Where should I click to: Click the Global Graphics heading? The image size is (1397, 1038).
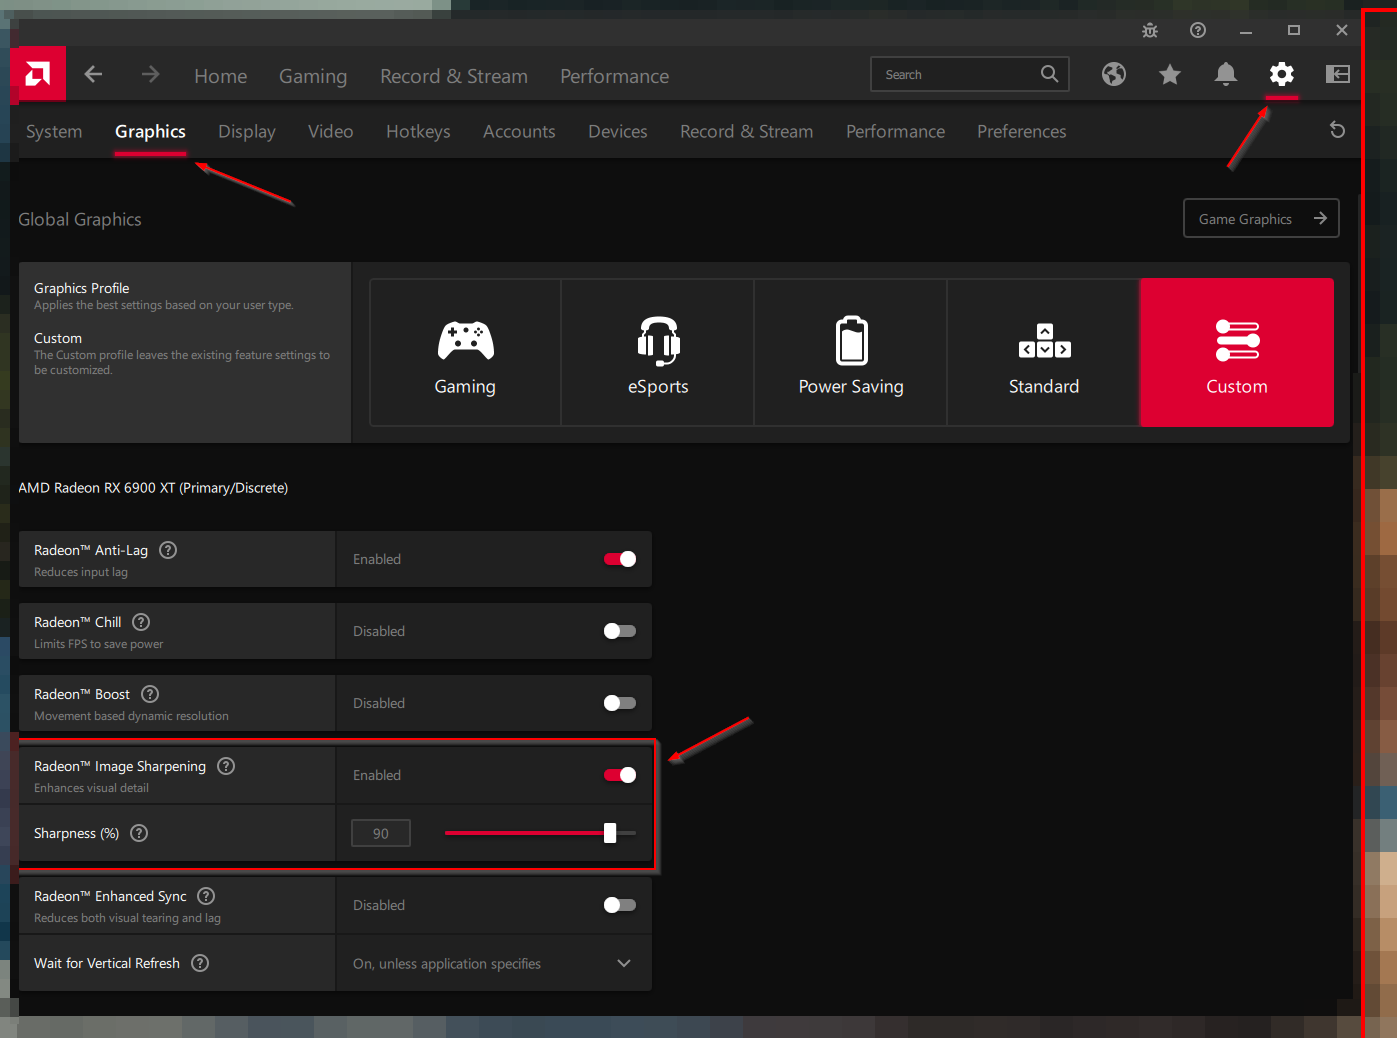coord(80,219)
